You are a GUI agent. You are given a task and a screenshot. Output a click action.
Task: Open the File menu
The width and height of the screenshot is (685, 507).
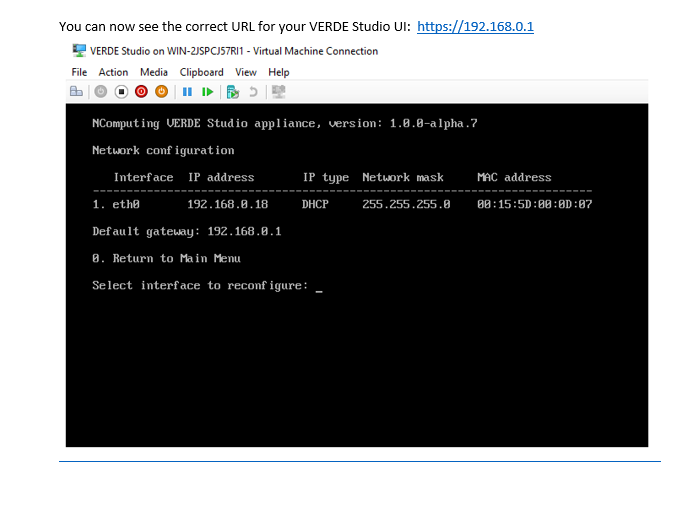click(x=79, y=72)
